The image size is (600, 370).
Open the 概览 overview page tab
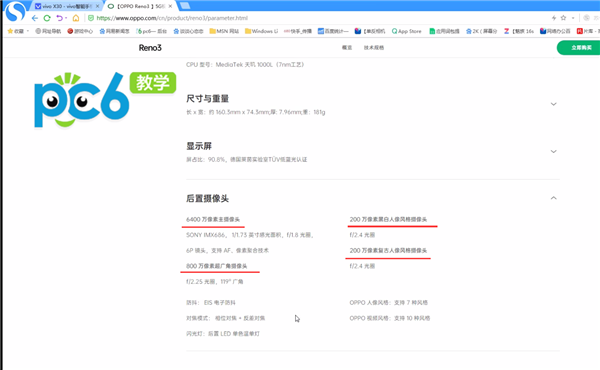point(347,47)
